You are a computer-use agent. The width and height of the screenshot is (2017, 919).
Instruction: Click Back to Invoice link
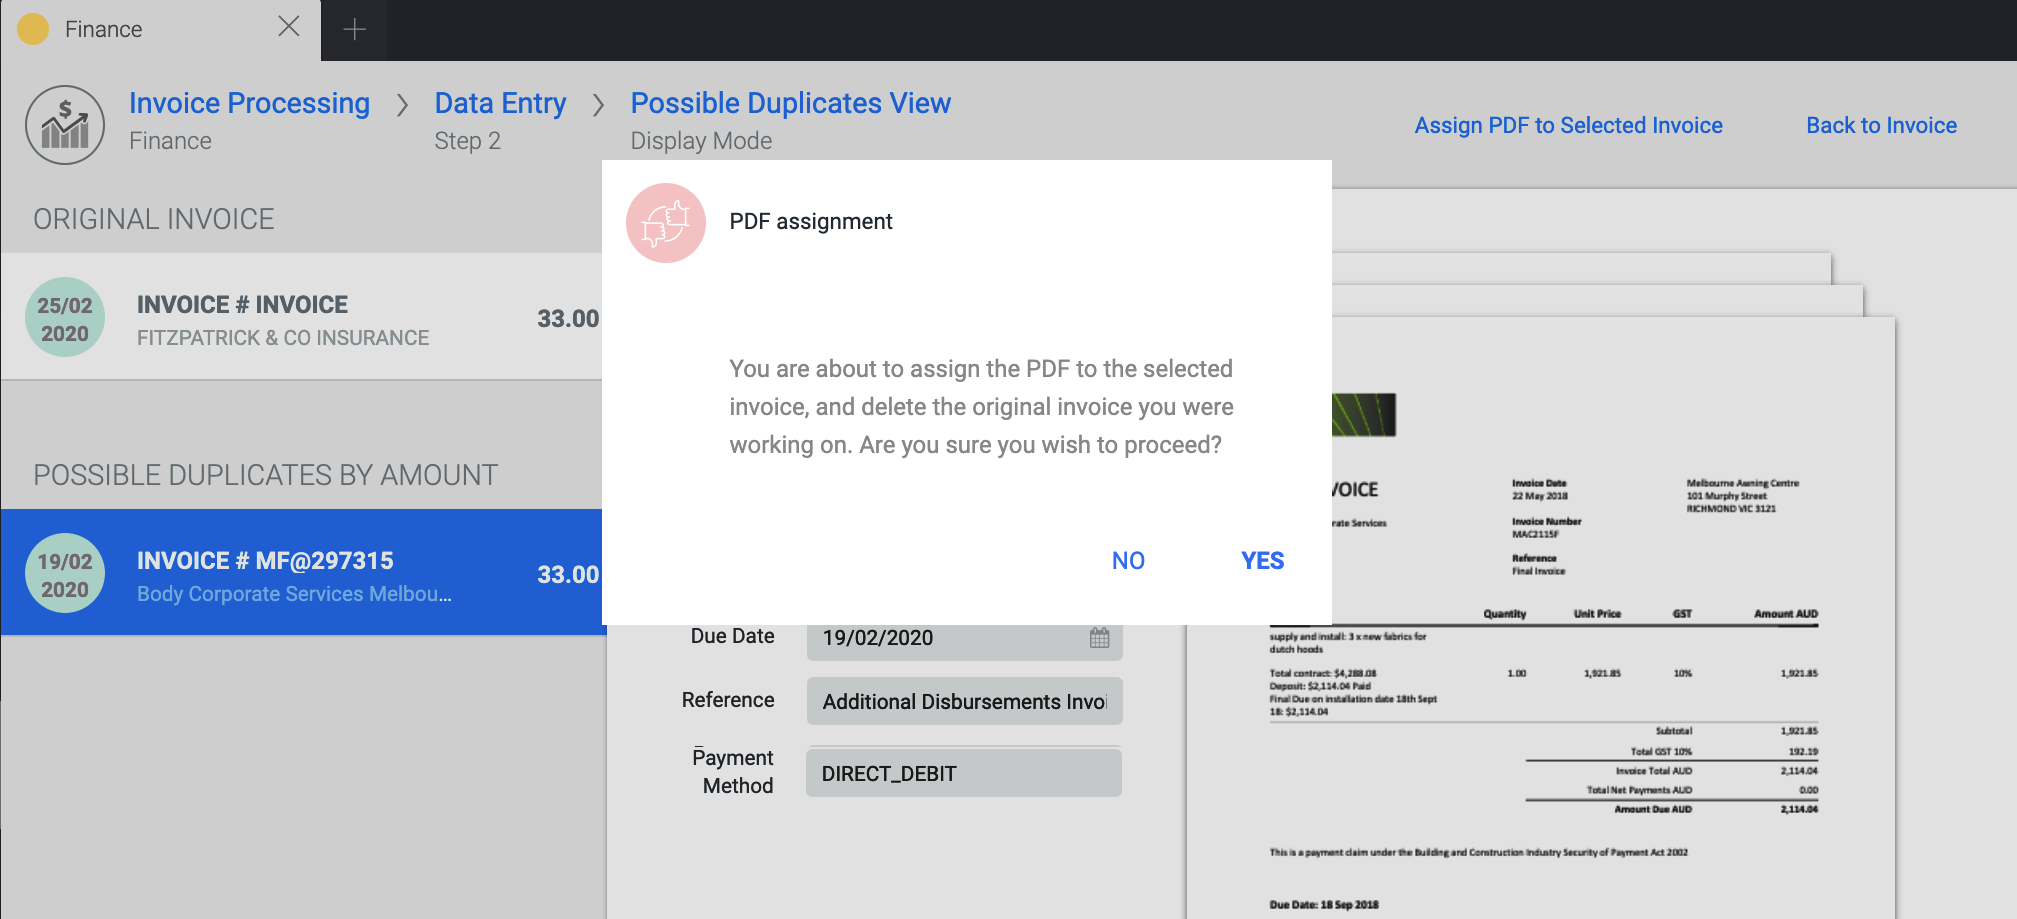[x=1881, y=125]
